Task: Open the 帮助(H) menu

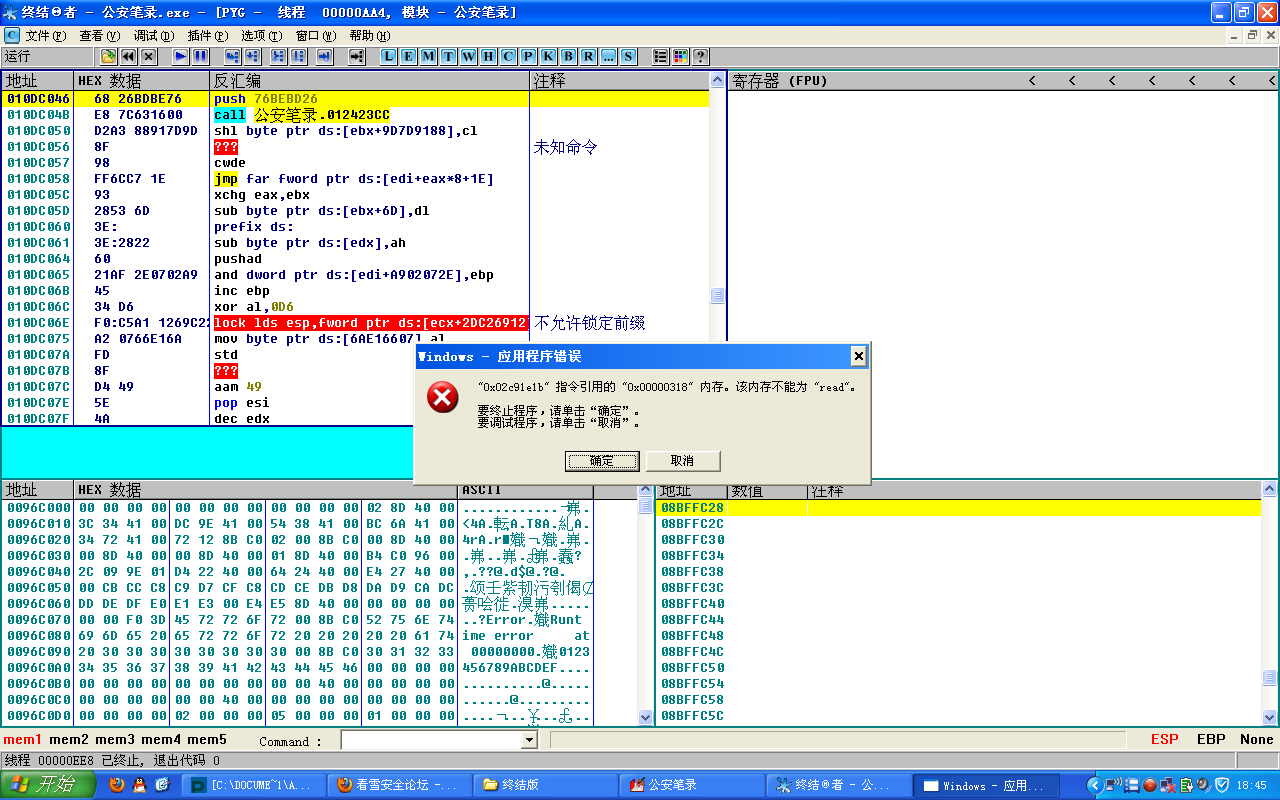Action: tap(369, 36)
